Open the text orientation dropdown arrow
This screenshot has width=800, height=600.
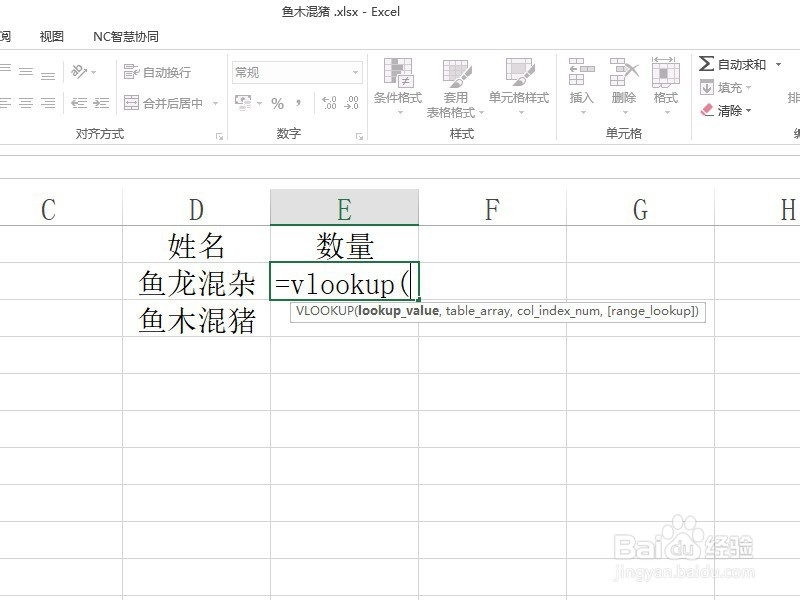93,72
